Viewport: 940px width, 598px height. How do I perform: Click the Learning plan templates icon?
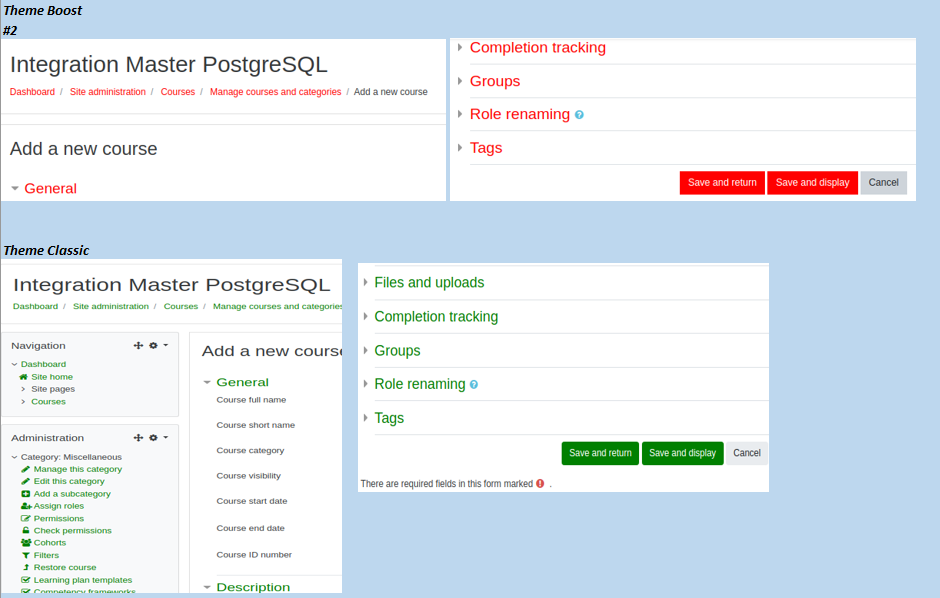click(25, 580)
